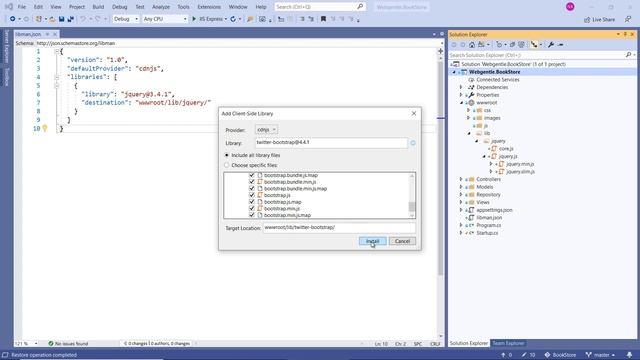Viewport: 640px width, 360px height.
Task: Close the Add Client-Side Library dialog
Action: point(414,113)
